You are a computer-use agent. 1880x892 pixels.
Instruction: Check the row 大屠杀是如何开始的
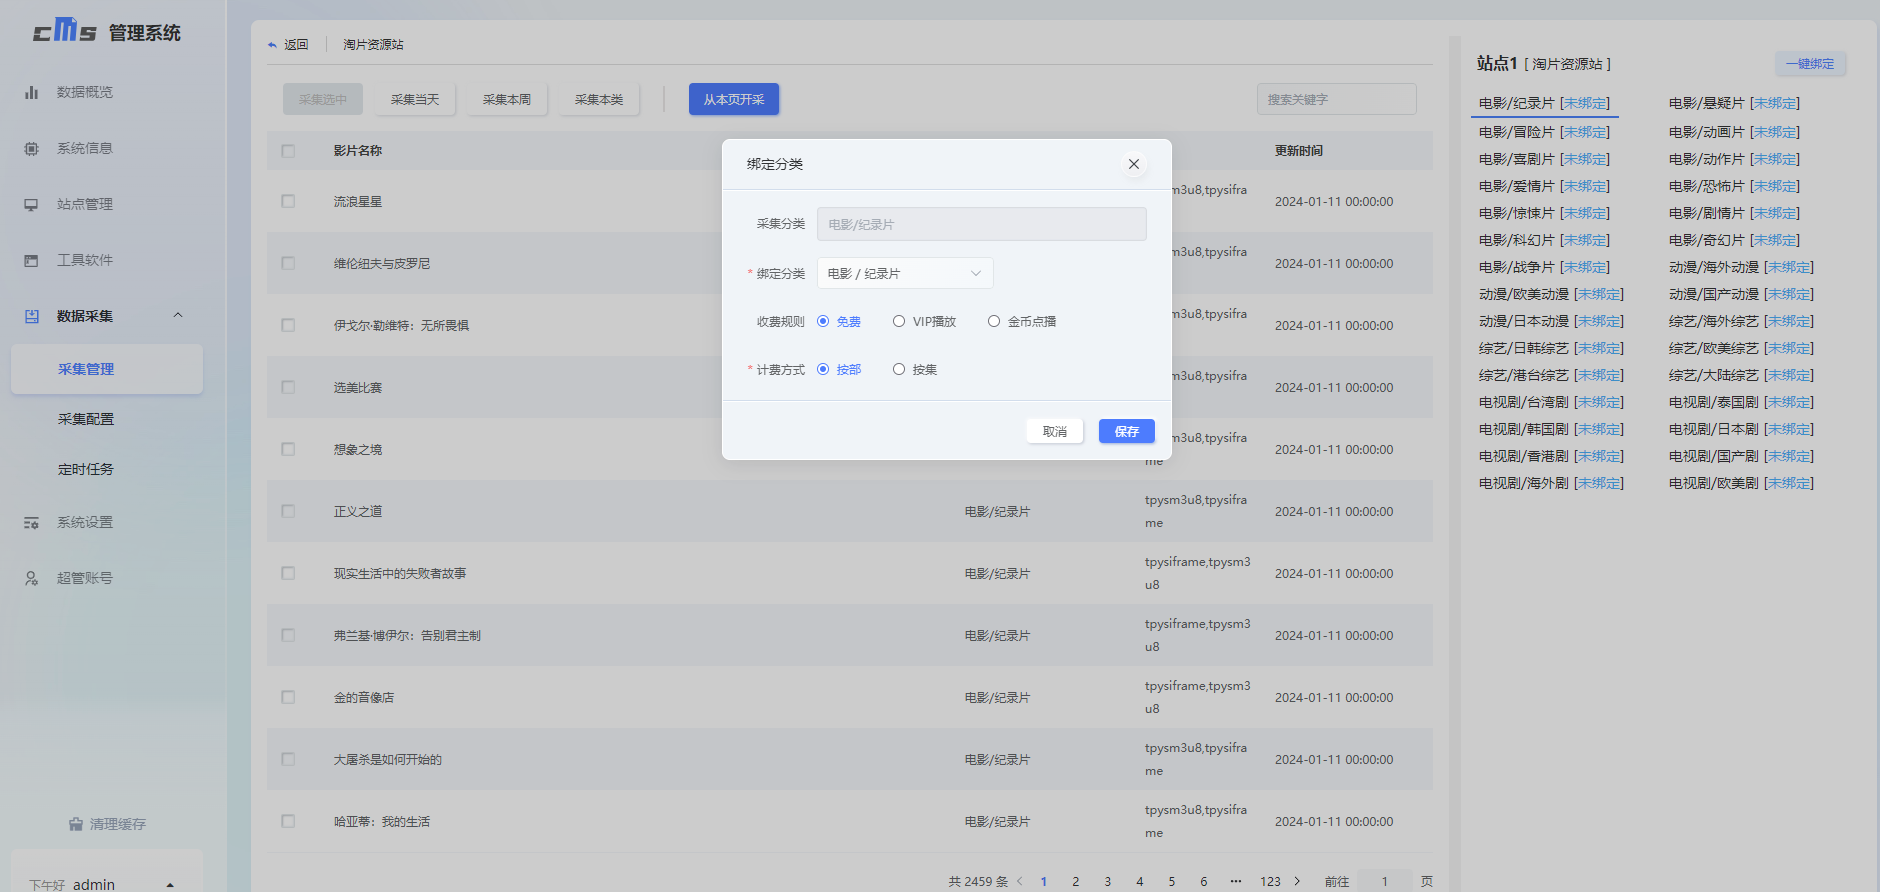pos(288,759)
